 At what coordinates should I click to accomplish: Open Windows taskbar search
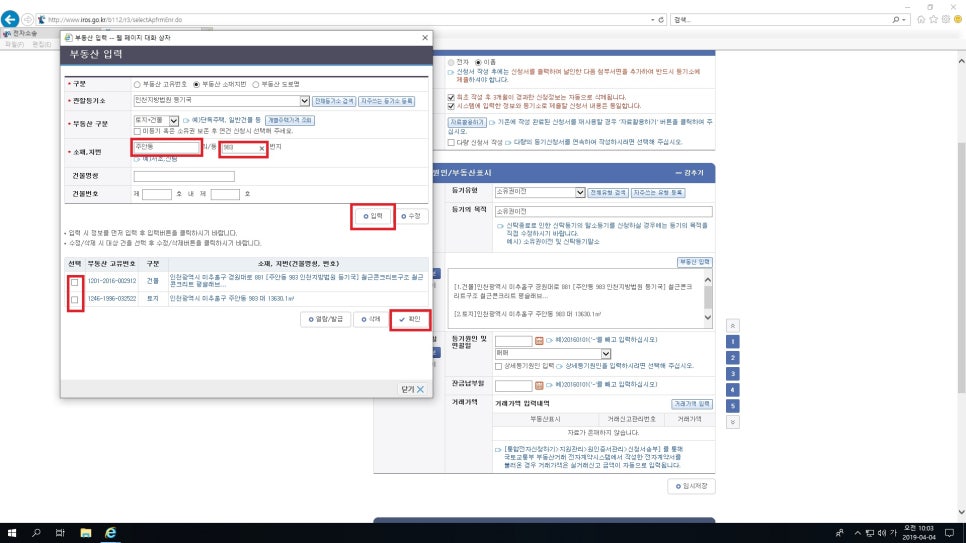tap(36, 533)
